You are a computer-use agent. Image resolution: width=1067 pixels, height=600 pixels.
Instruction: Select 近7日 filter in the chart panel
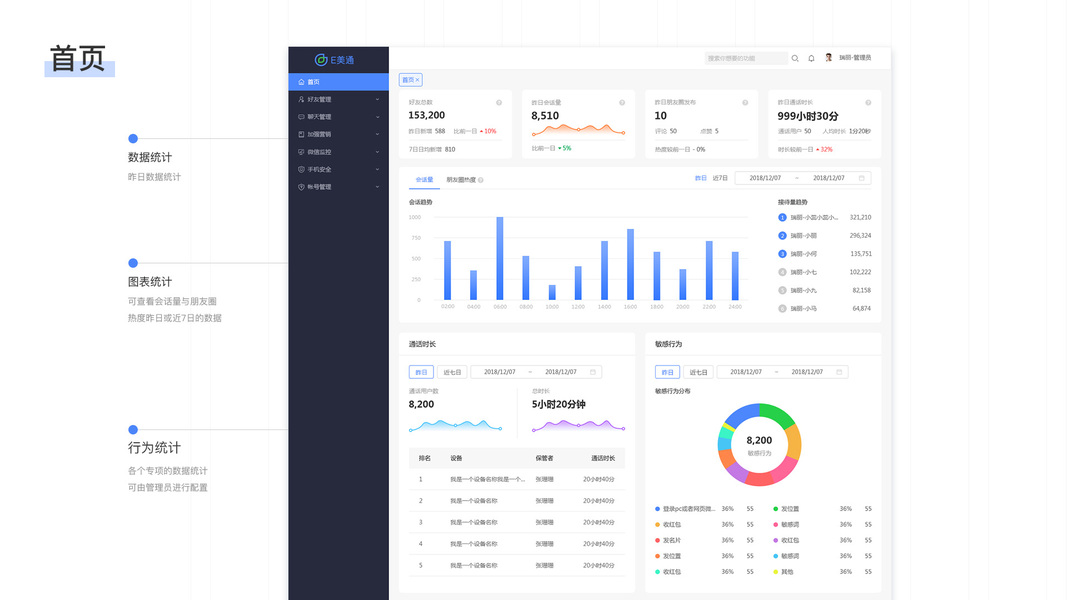pyautogui.click(x=720, y=178)
